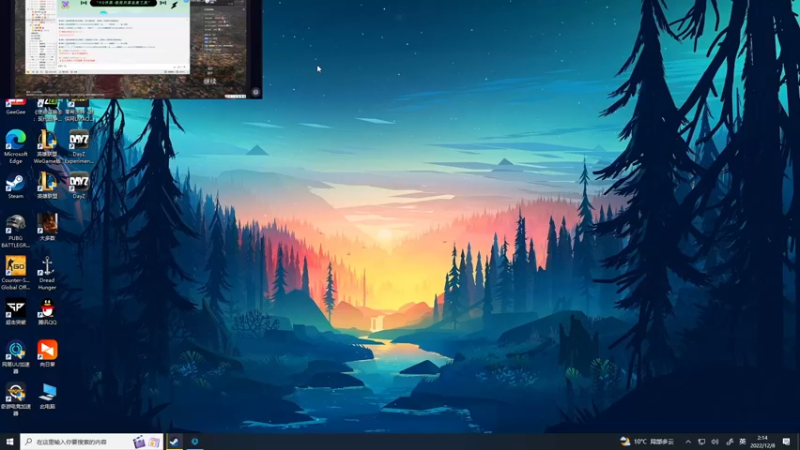Launch Microsoft Edge from the desktop

click(15, 147)
